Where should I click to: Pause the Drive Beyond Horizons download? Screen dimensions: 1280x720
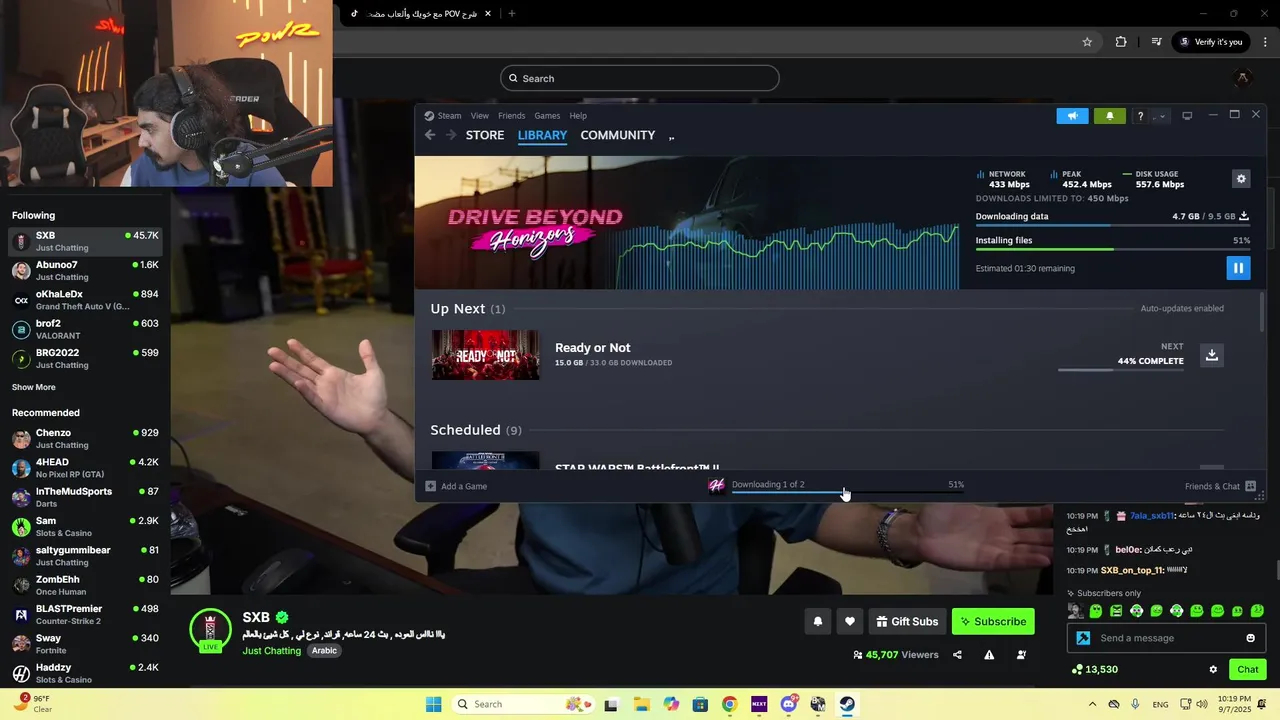pyautogui.click(x=1238, y=268)
